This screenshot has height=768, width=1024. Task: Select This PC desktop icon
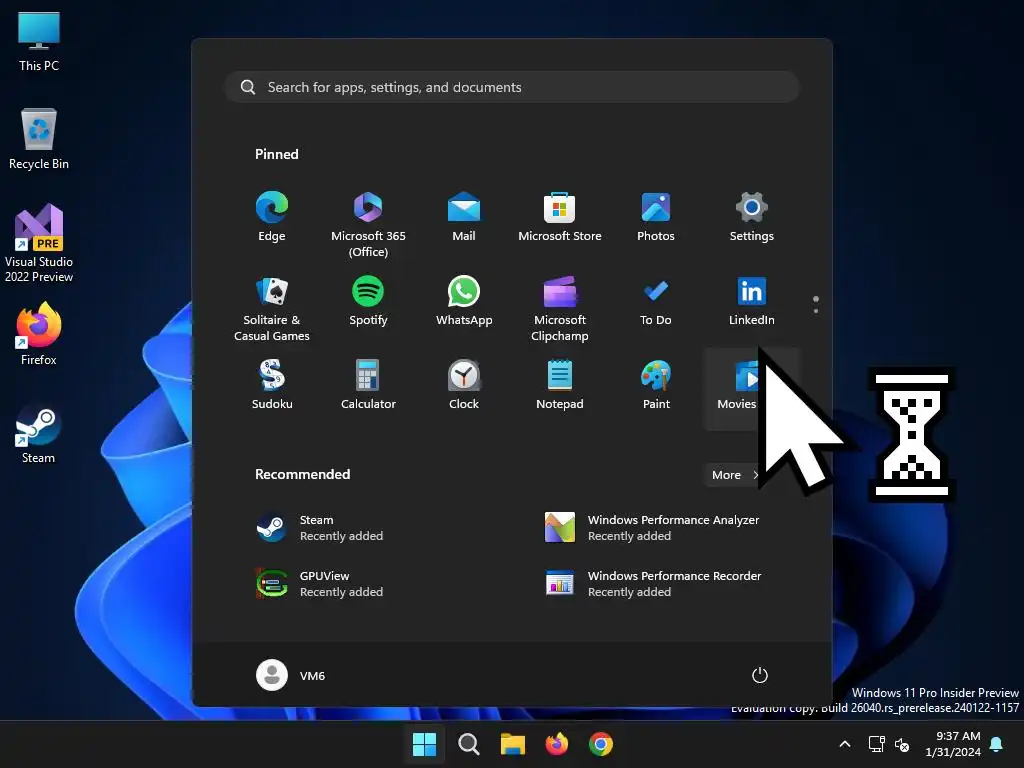(x=39, y=41)
